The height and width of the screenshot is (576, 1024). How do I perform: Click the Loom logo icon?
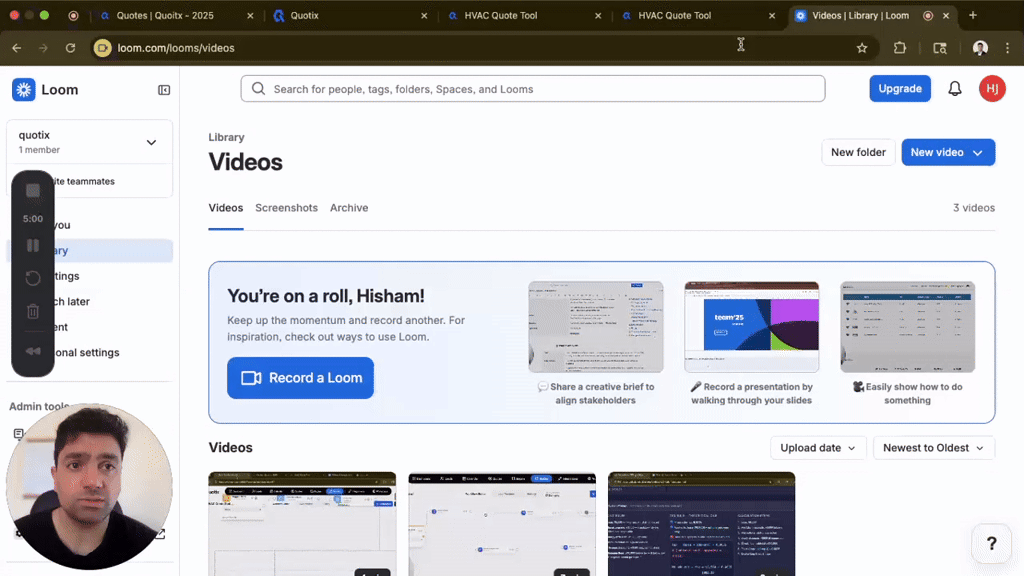coord(24,89)
